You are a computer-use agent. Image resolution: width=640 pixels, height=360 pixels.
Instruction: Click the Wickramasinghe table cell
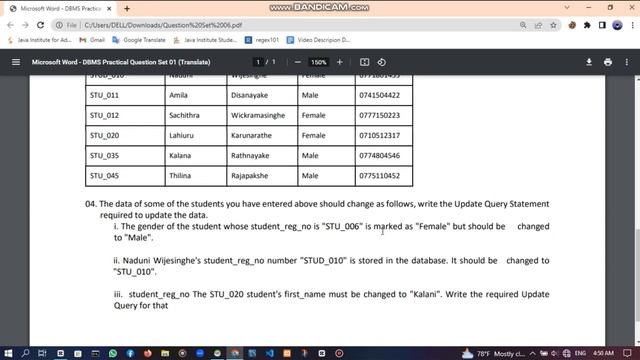coord(262,116)
